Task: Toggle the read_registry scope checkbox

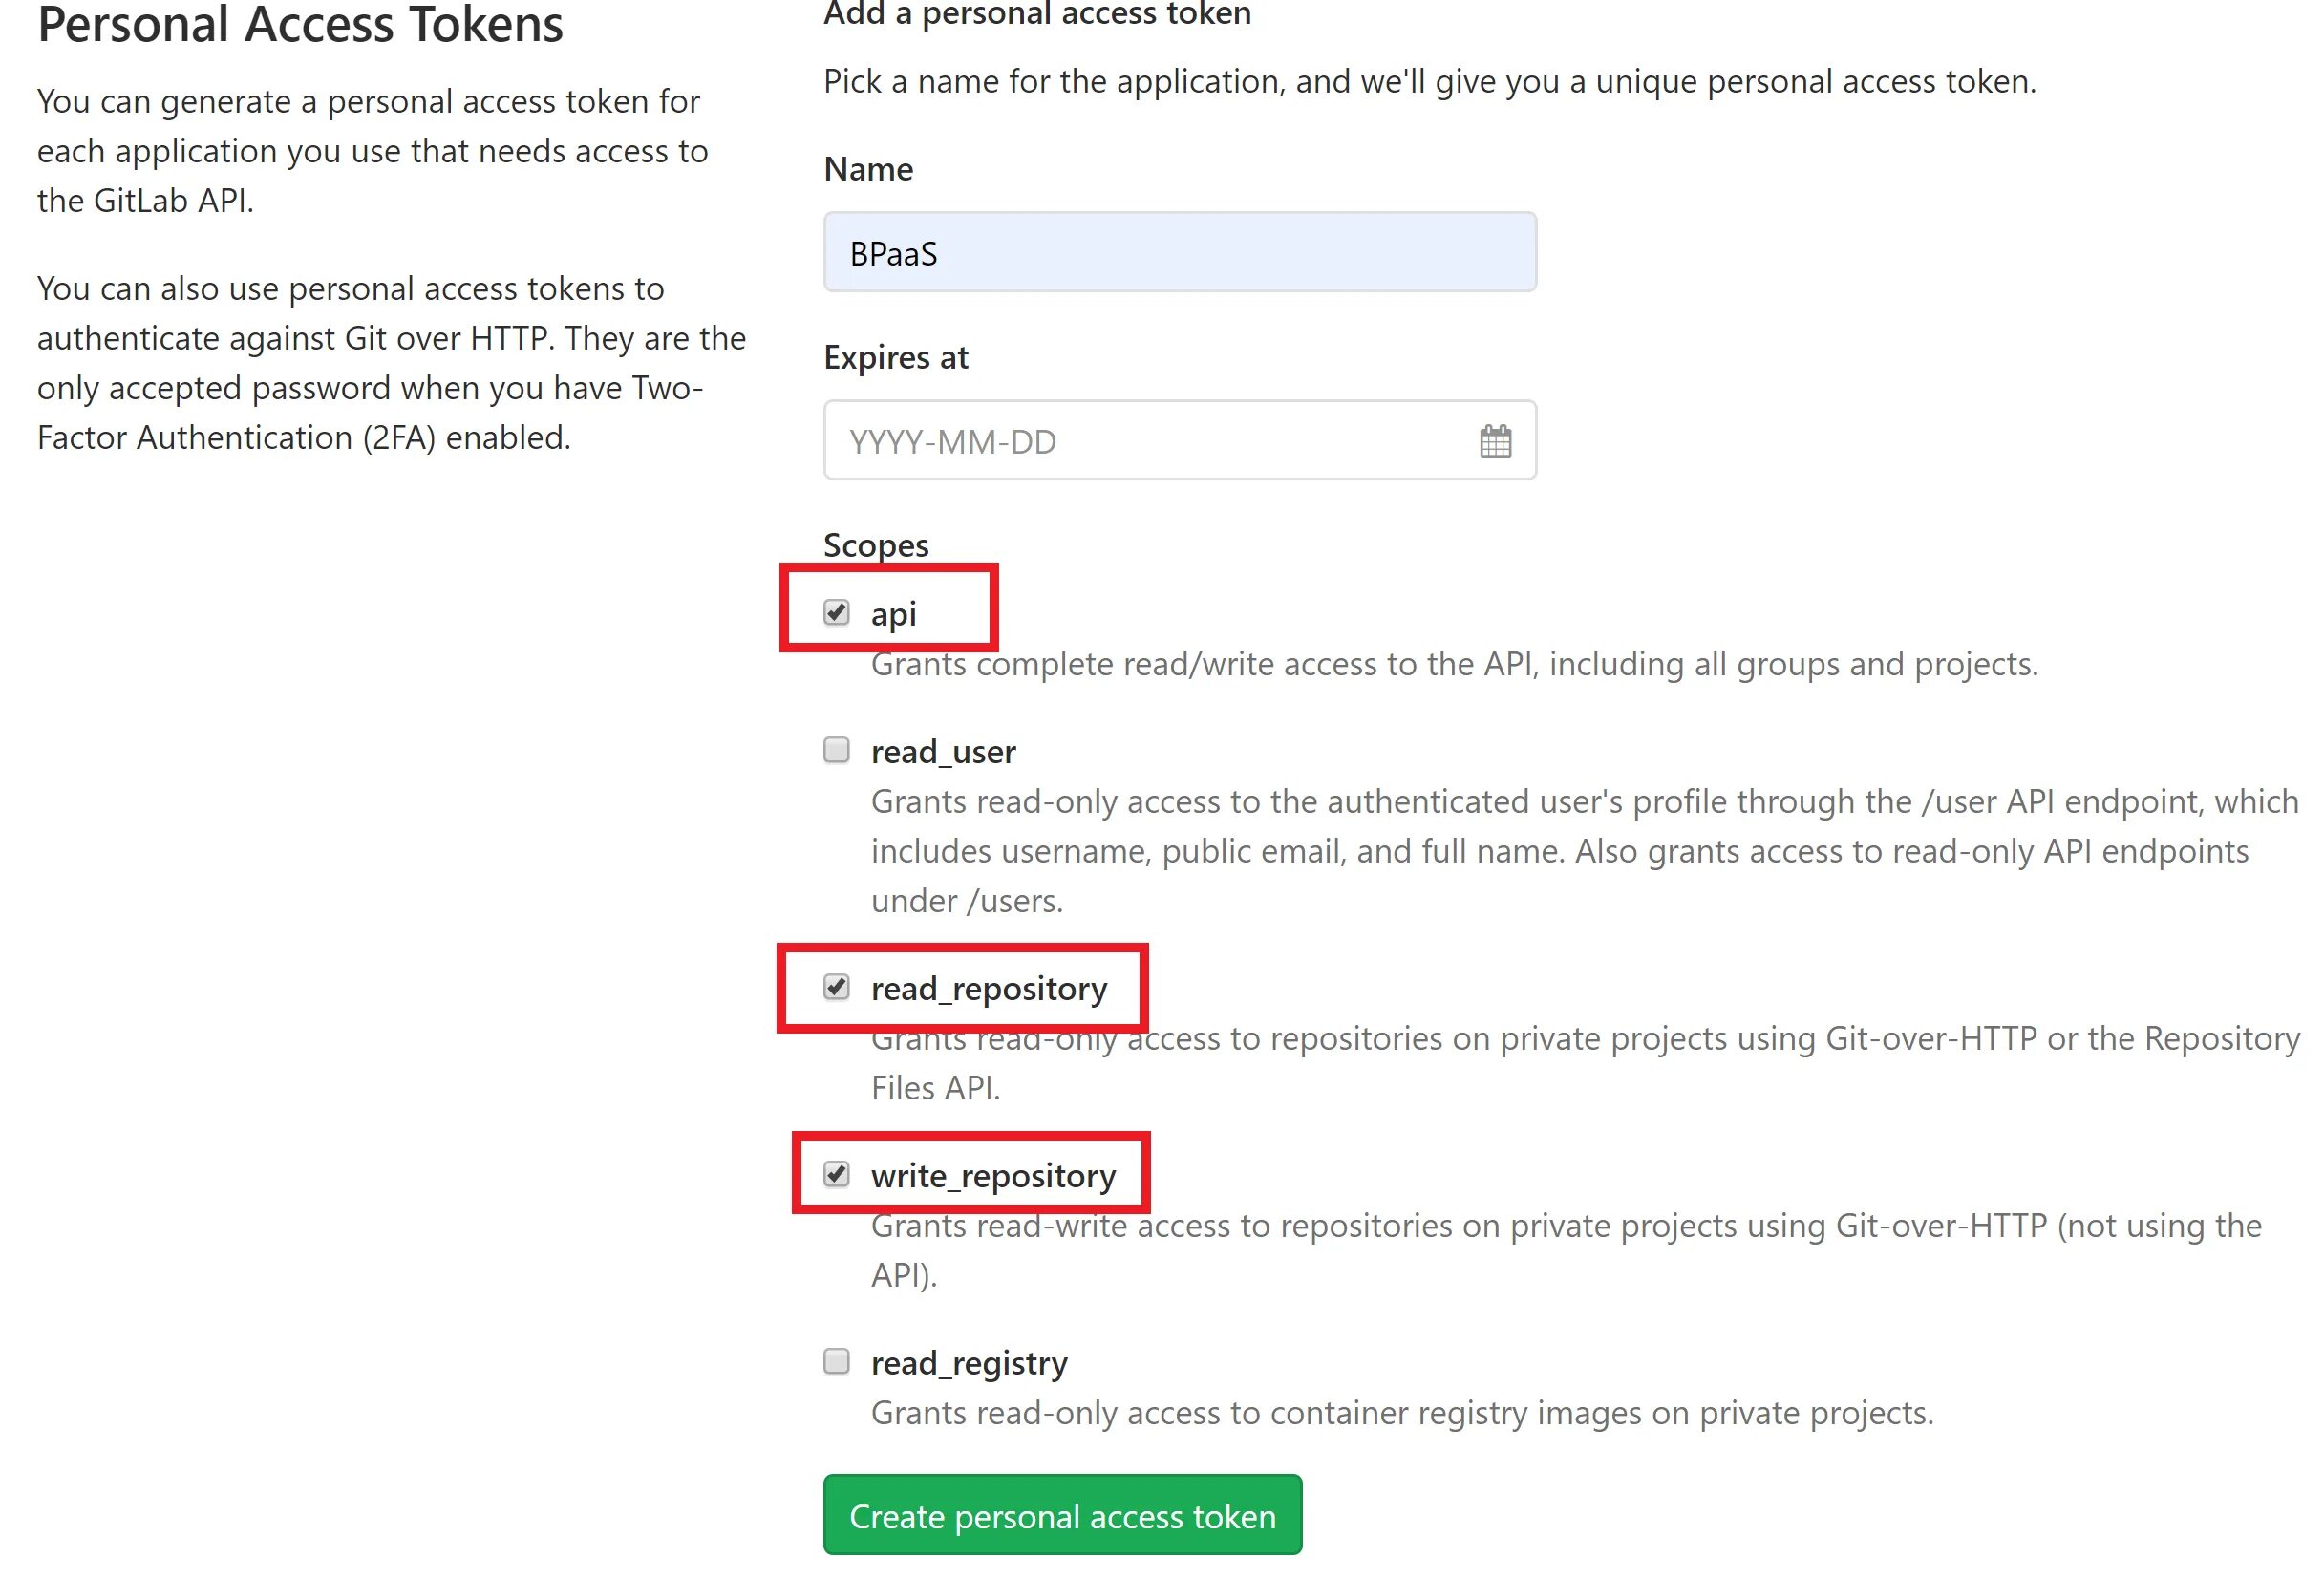Action: pos(837,1360)
